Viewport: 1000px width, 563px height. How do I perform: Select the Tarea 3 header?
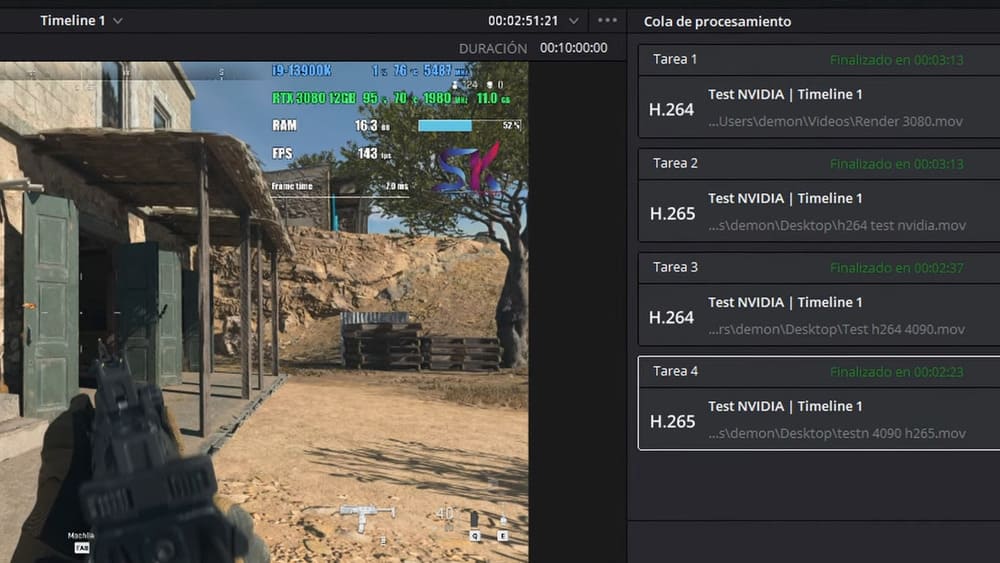[819, 267]
